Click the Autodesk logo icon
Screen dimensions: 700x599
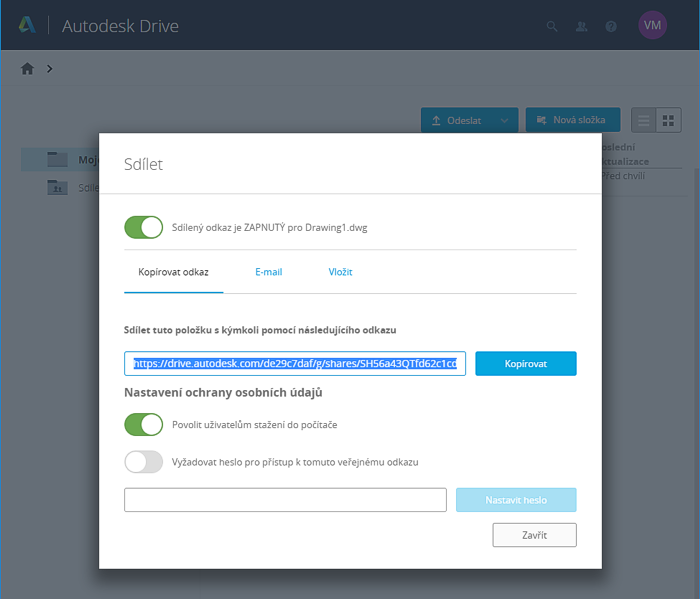27,25
